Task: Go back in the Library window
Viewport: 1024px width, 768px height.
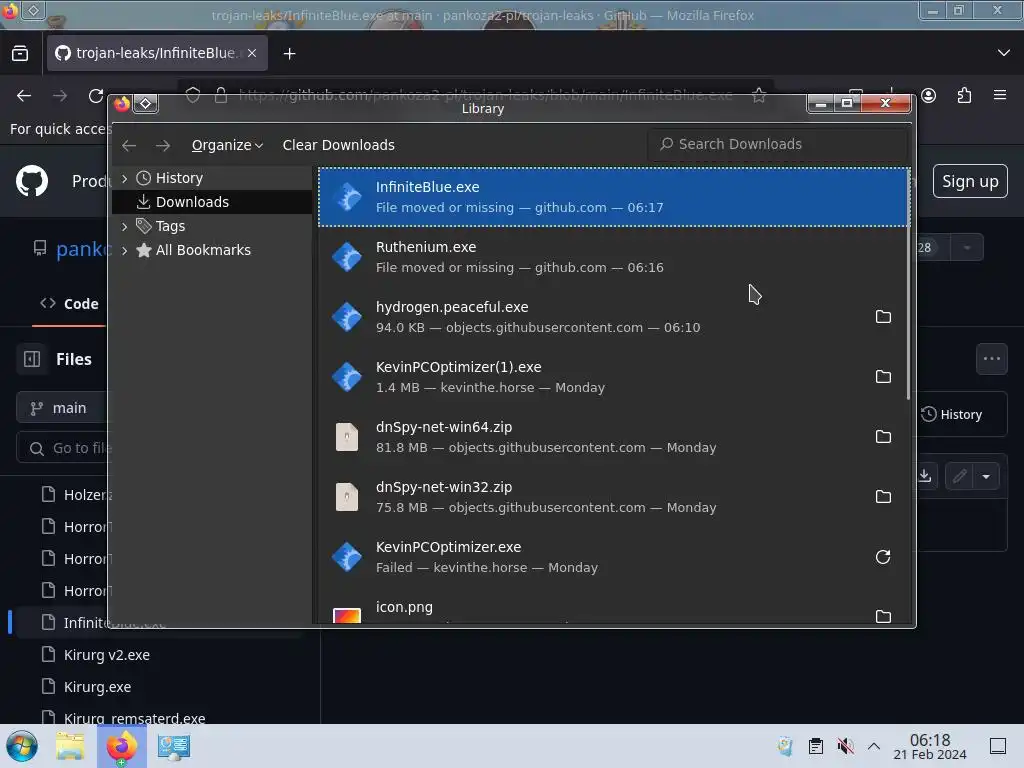Action: 129,145
